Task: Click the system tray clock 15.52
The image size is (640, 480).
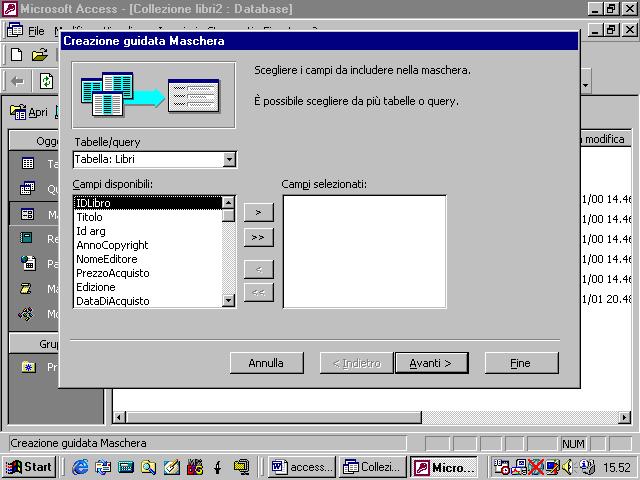Action: (617, 467)
